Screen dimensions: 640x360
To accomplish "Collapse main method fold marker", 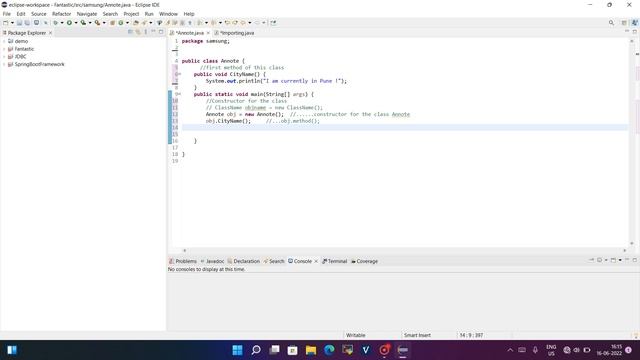I will pyautogui.click(x=179, y=94).
